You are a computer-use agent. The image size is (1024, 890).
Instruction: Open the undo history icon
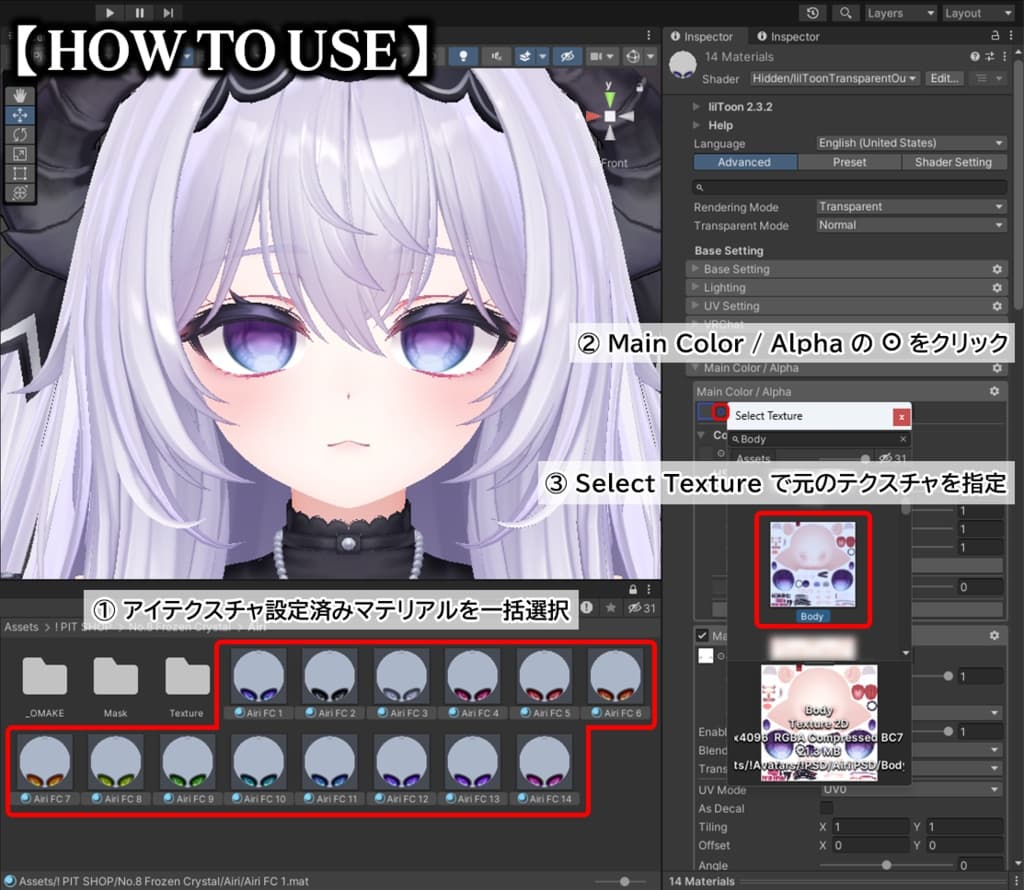tap(813, 13)
